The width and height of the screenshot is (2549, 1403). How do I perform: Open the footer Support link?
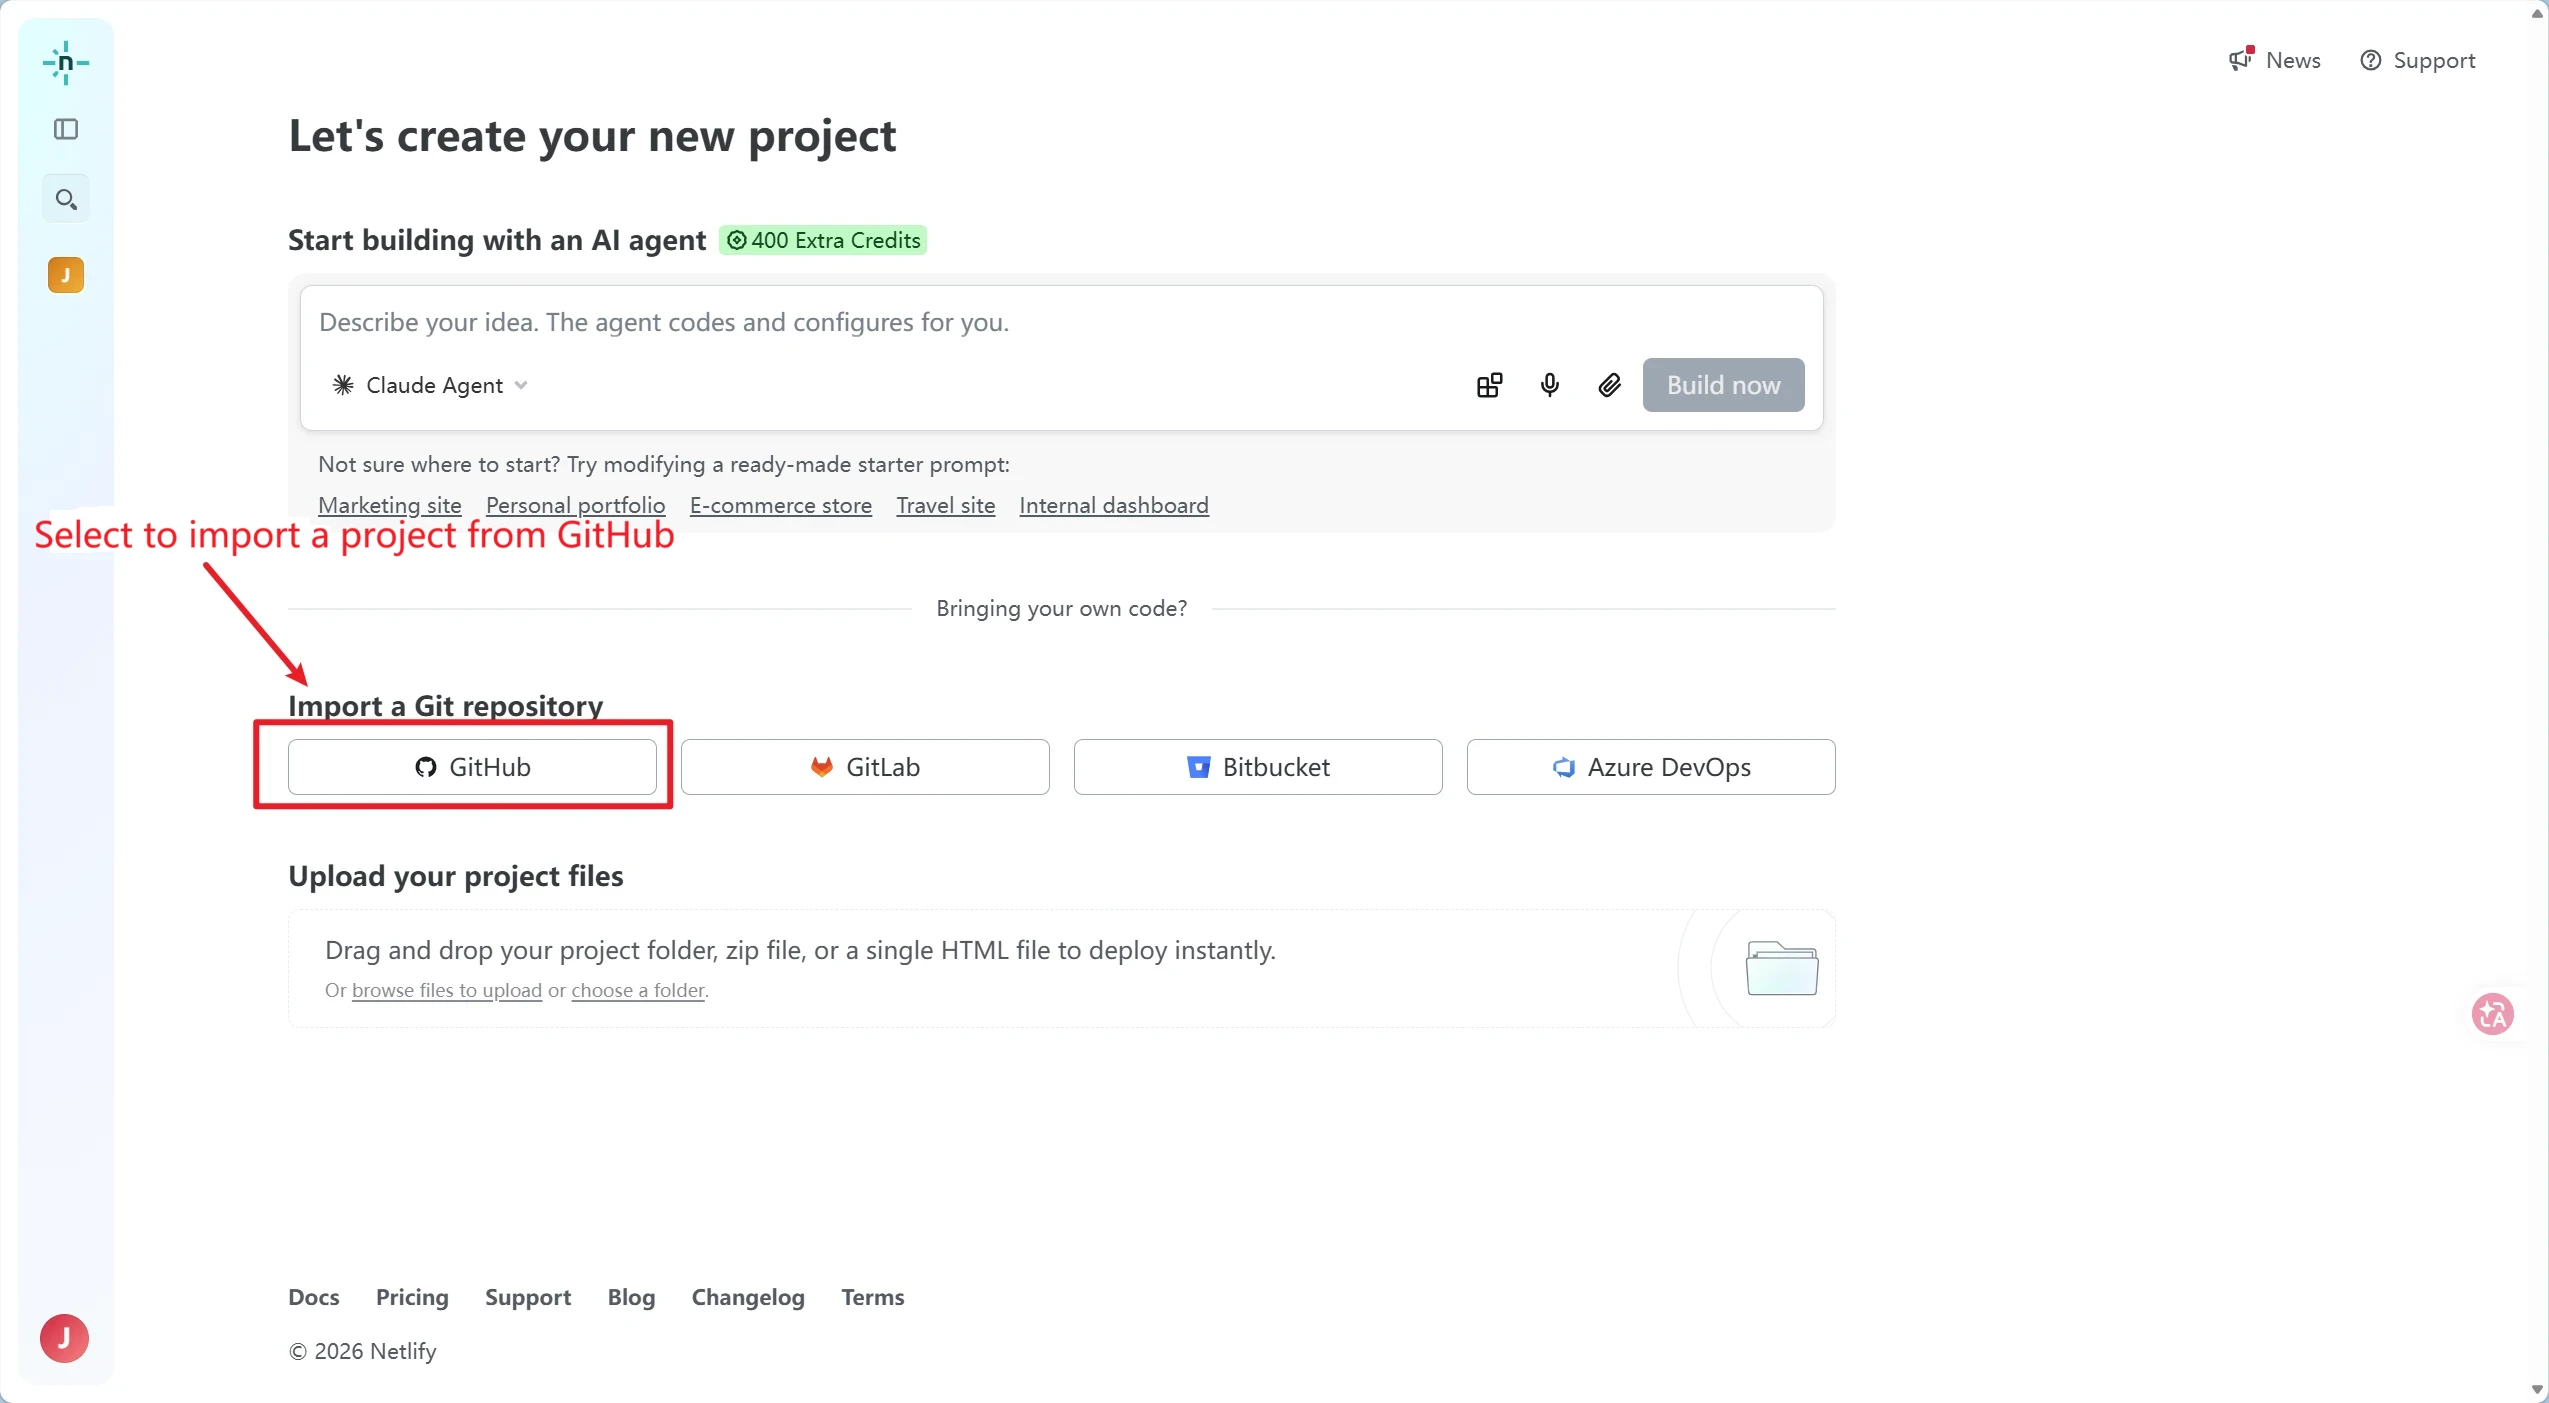pyautogui.click(x=528, y=1297)
